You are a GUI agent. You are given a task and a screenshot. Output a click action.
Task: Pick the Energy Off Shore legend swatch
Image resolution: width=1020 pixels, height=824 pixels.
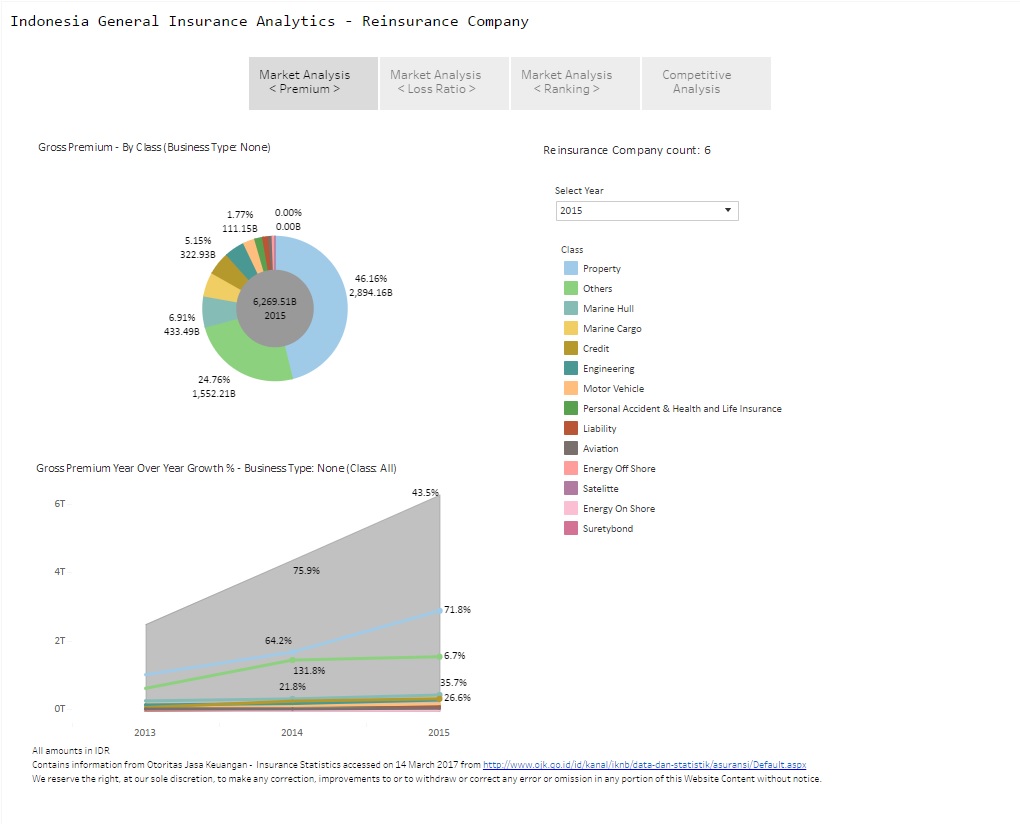[x=571, y=468]
